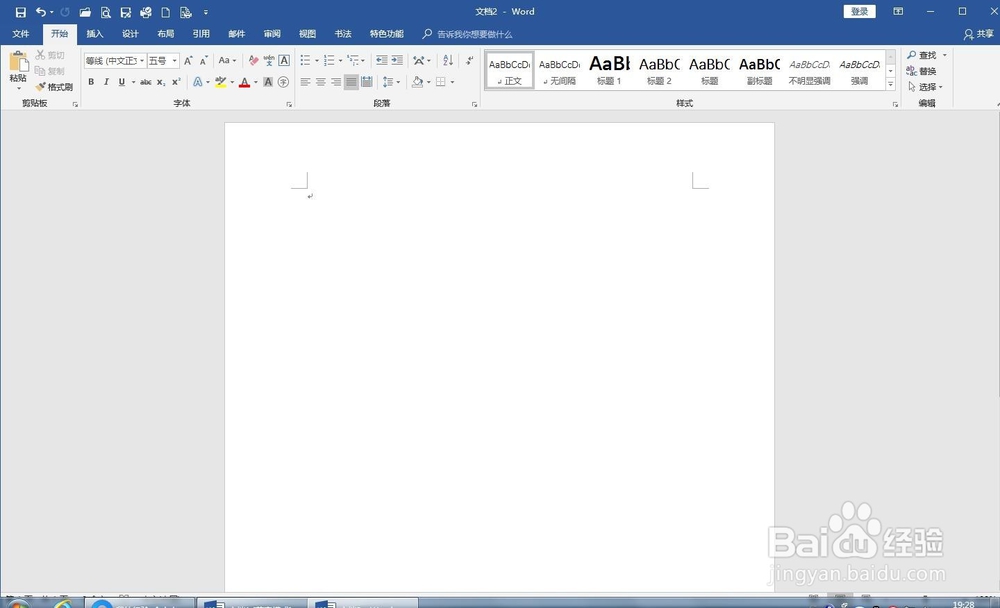Toggle bold formatting
Image resolution: width=1000 pixels, height=608 pixels.
[91, 82]
